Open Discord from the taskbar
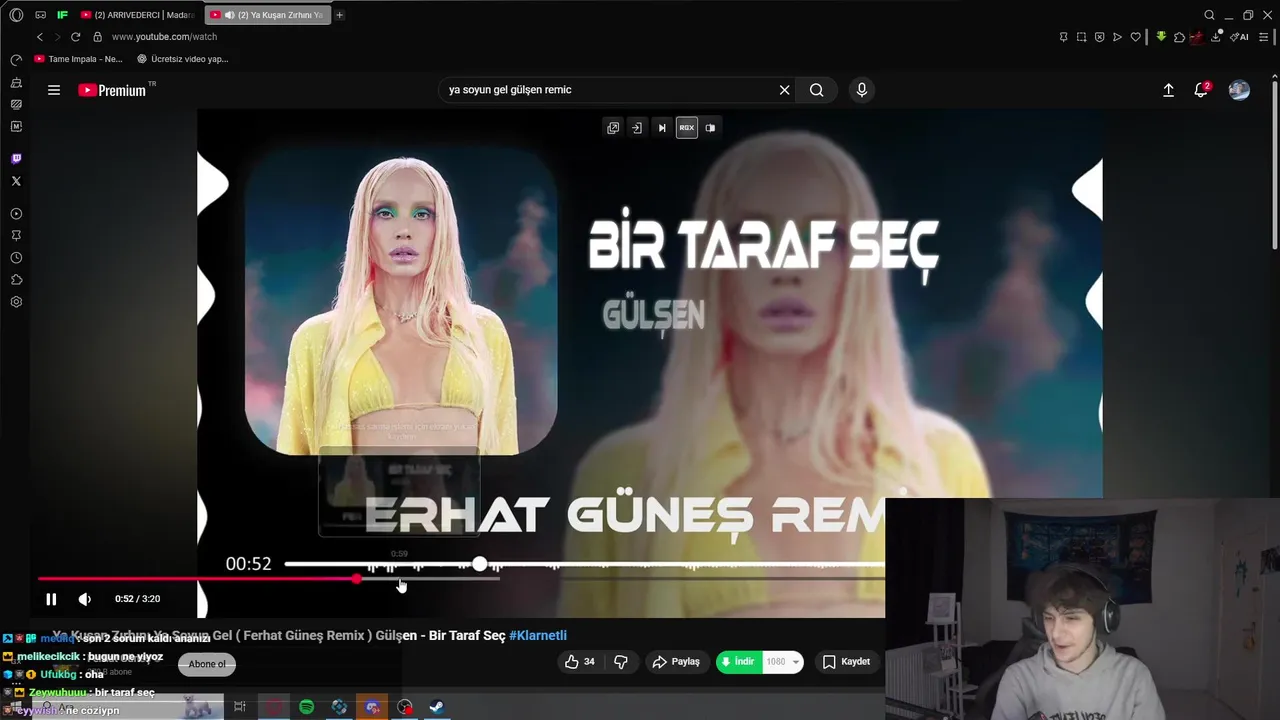1280x720 pixels. click(x=372, y=707)
